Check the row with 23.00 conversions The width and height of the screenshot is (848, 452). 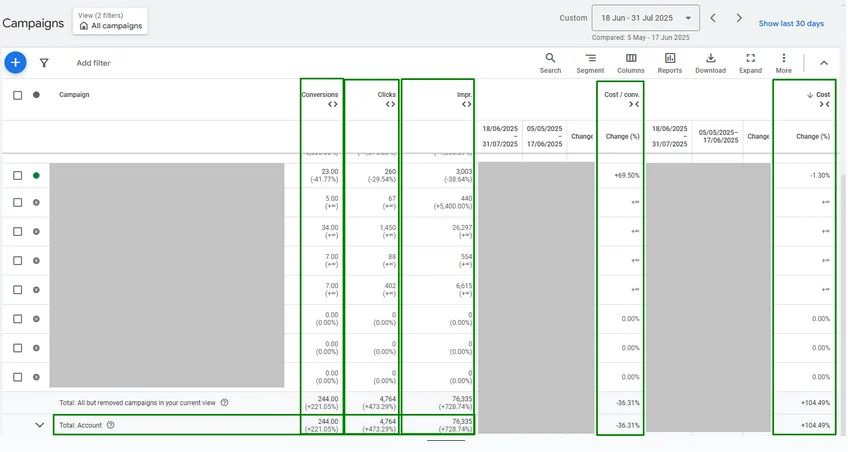coord(17,176)
